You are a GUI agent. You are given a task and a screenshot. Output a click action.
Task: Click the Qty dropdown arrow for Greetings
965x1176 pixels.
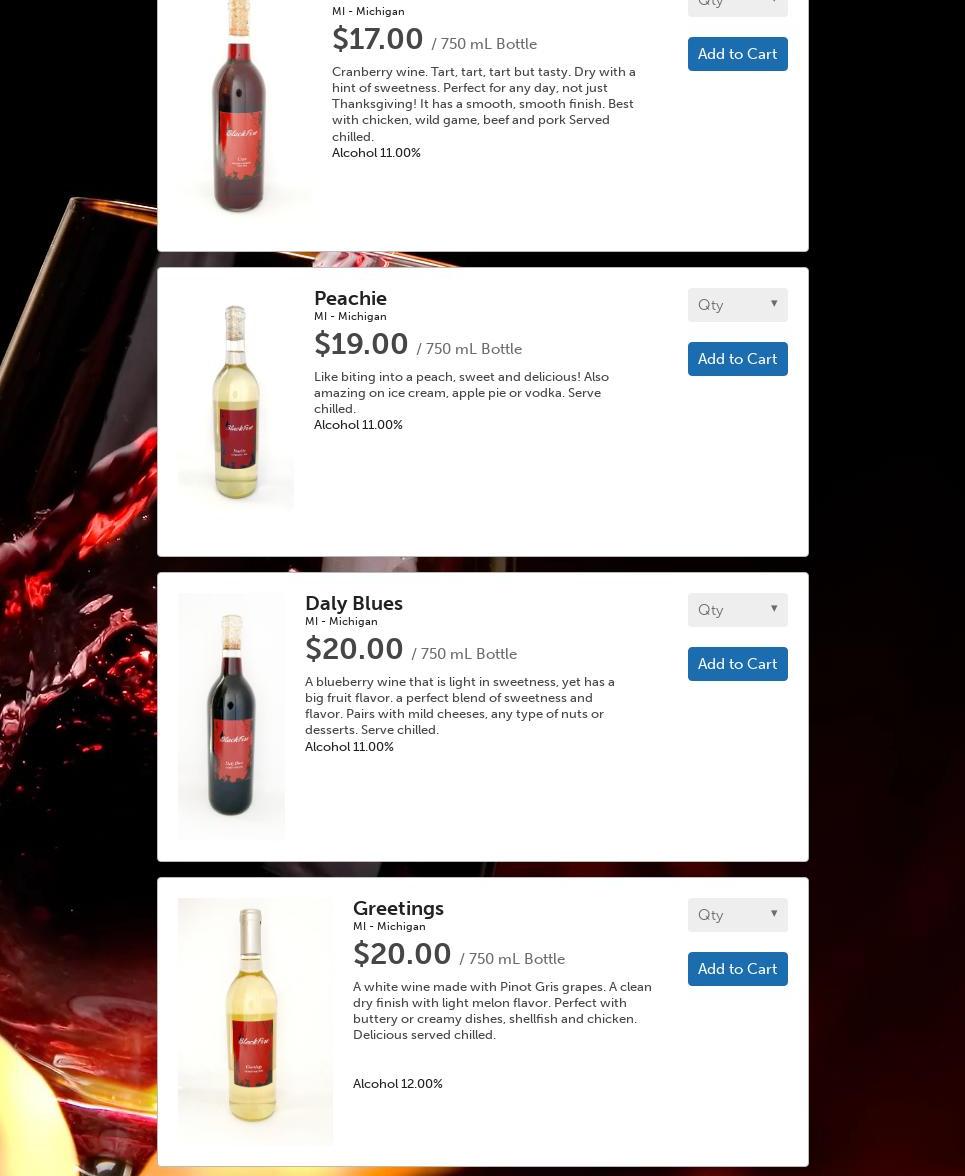(x=774, y=914)
